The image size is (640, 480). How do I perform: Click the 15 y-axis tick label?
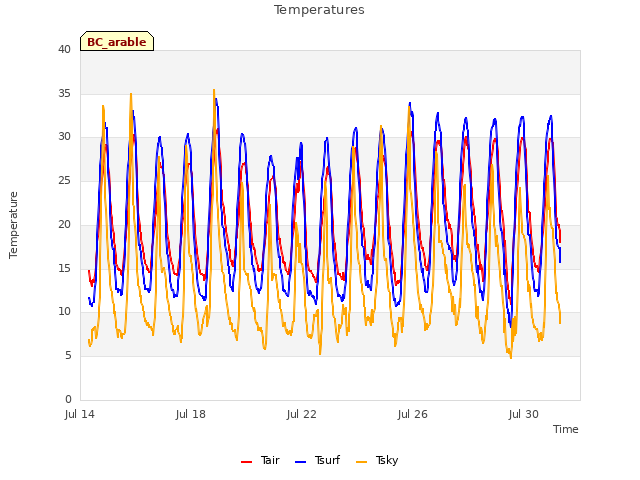click(x=64, y=268)
